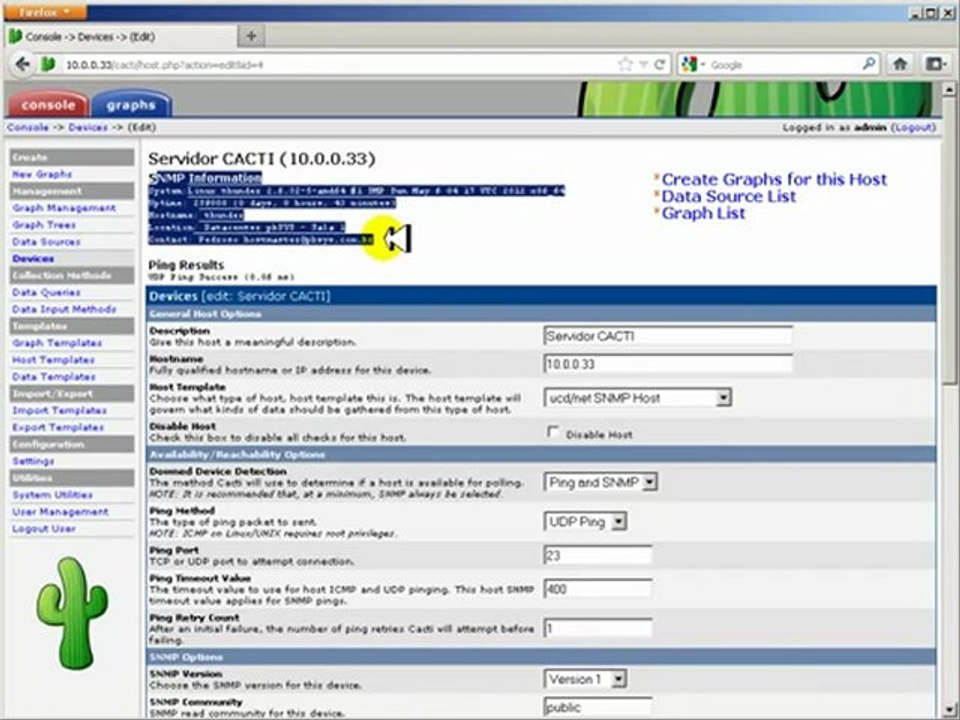Click the address bar URL field
Viewport: 960px width, 720px height.
coord(337,64)
